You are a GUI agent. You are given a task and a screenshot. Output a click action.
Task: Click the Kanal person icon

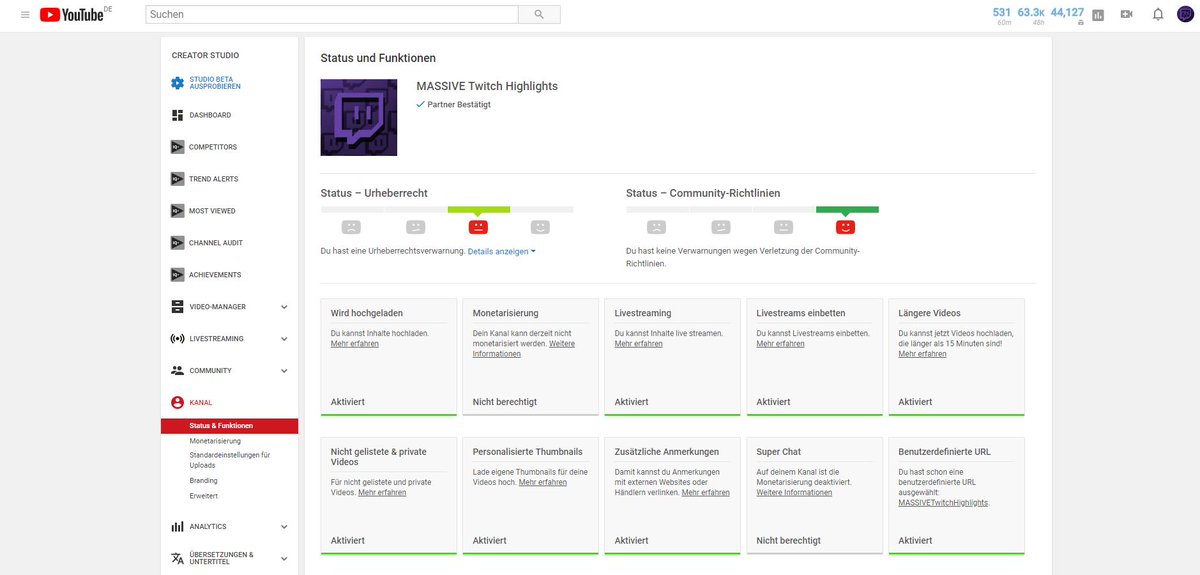point(177,403)
